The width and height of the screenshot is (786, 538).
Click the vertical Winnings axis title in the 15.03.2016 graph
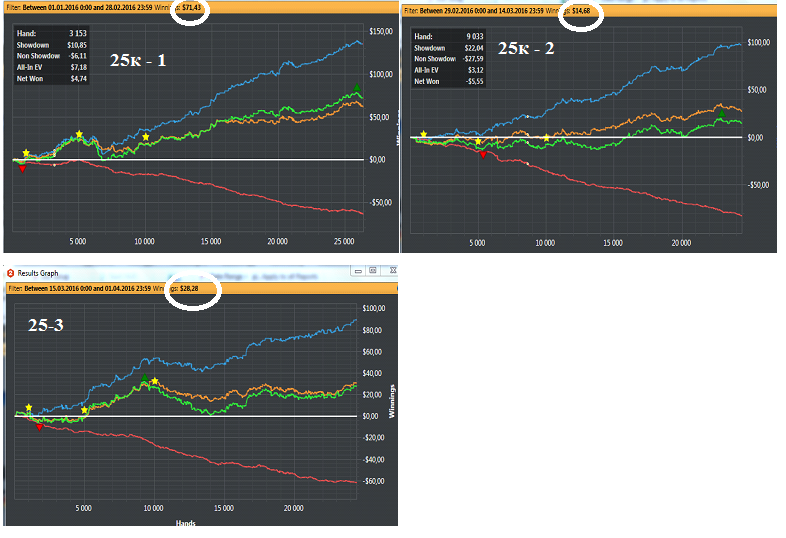click(392, 401)
